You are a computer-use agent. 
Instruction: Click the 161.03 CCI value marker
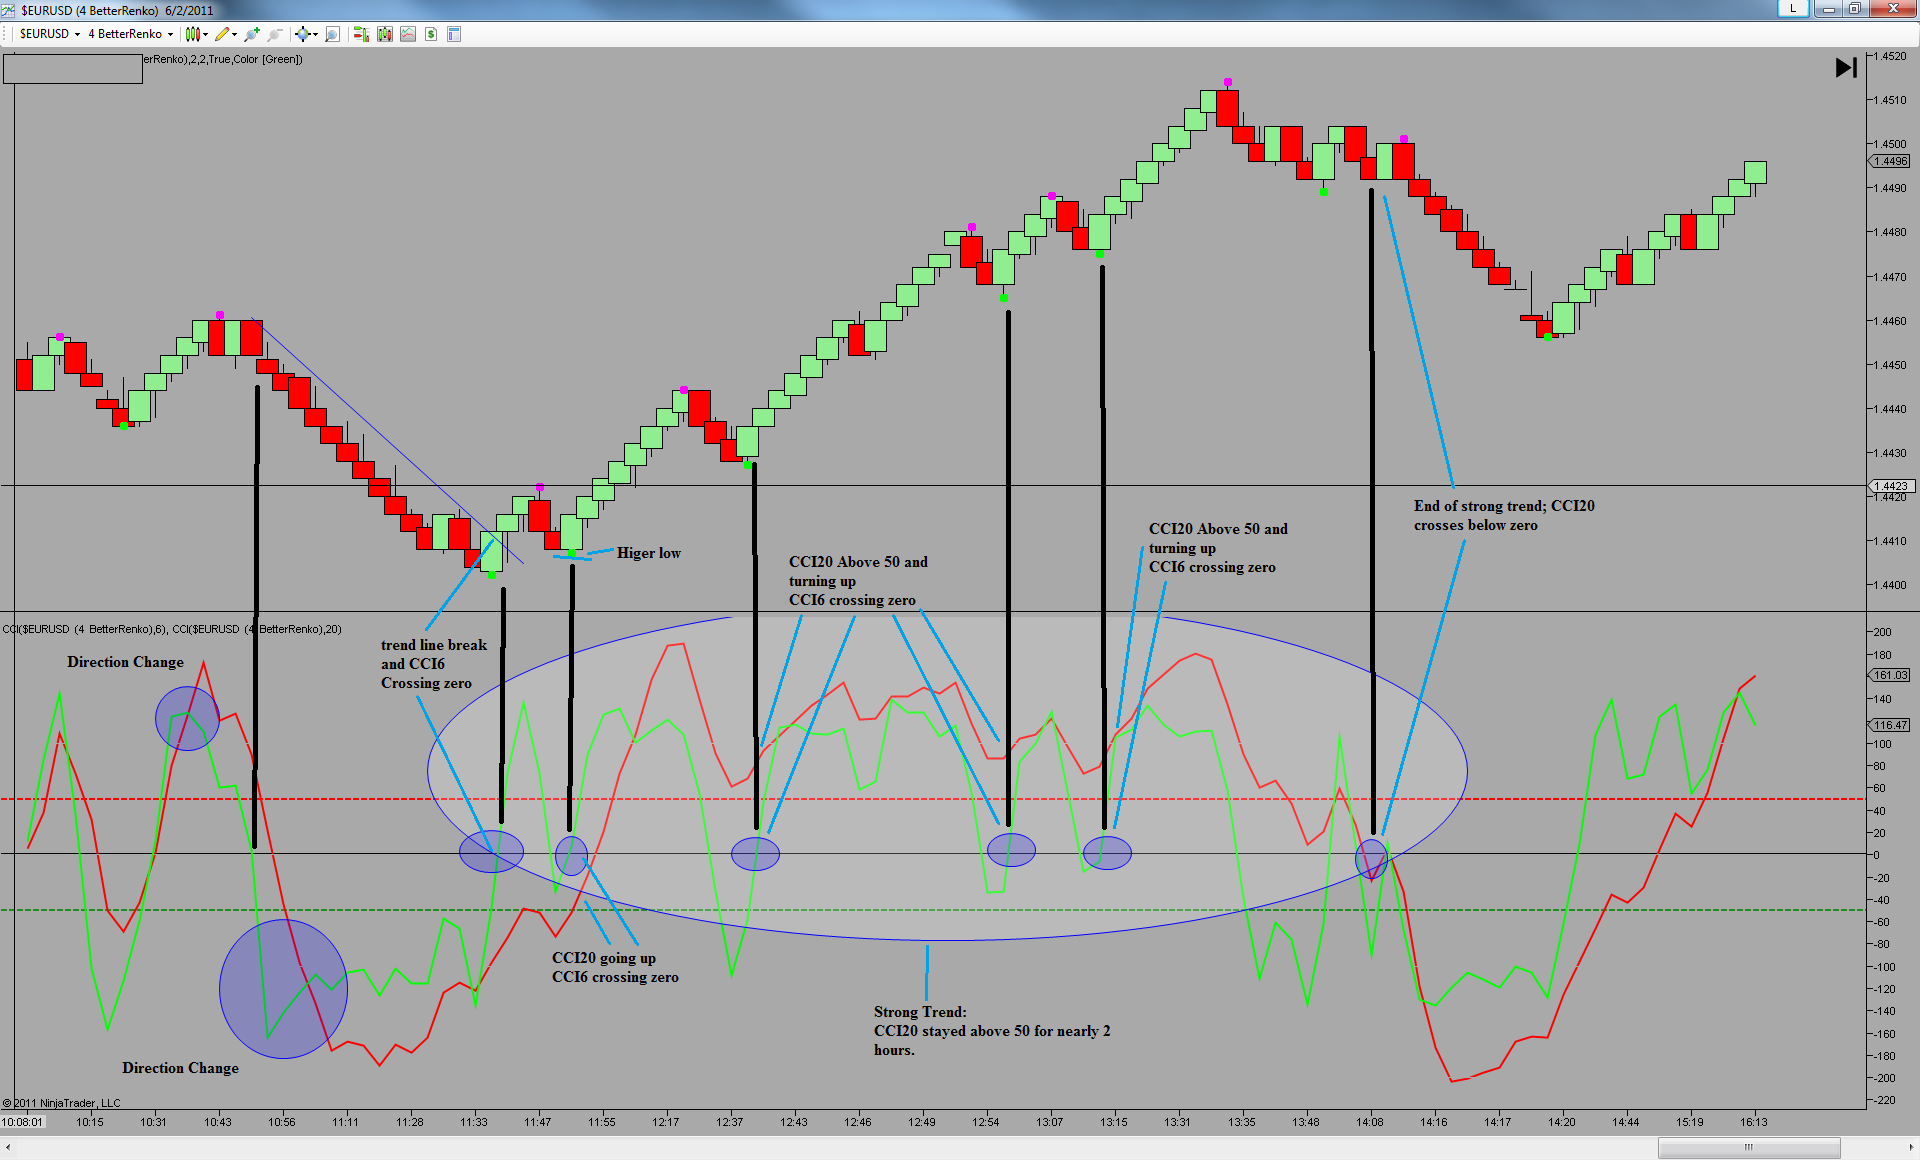[x=1891, y=675]
